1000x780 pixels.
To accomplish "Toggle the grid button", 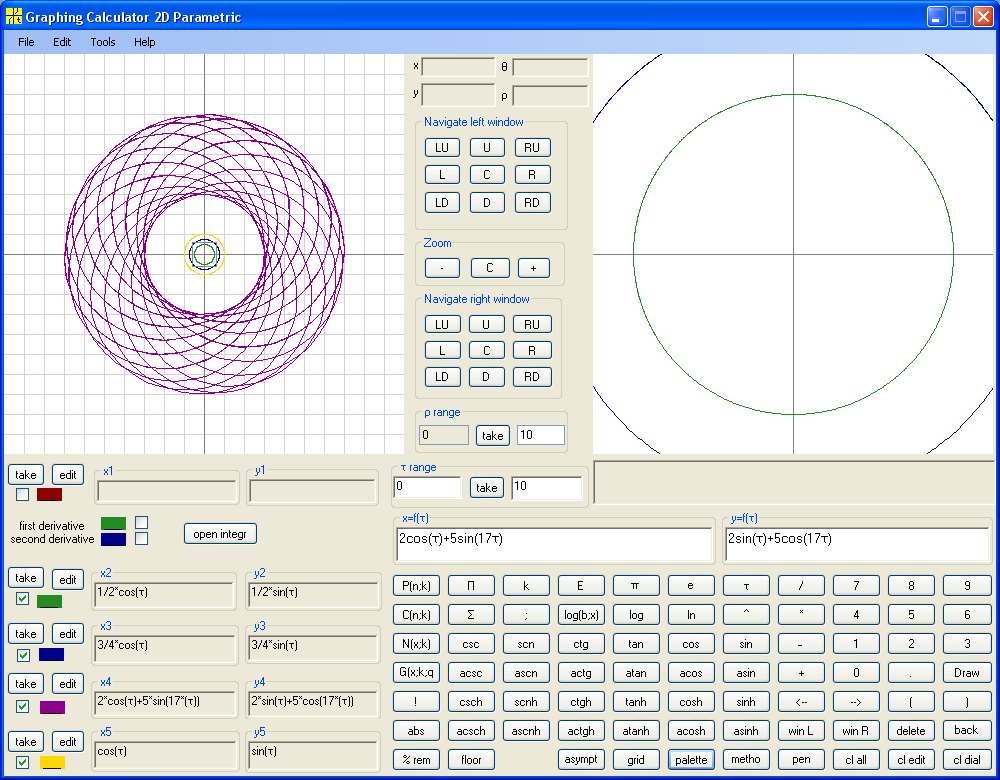I will tap(636, 760).
